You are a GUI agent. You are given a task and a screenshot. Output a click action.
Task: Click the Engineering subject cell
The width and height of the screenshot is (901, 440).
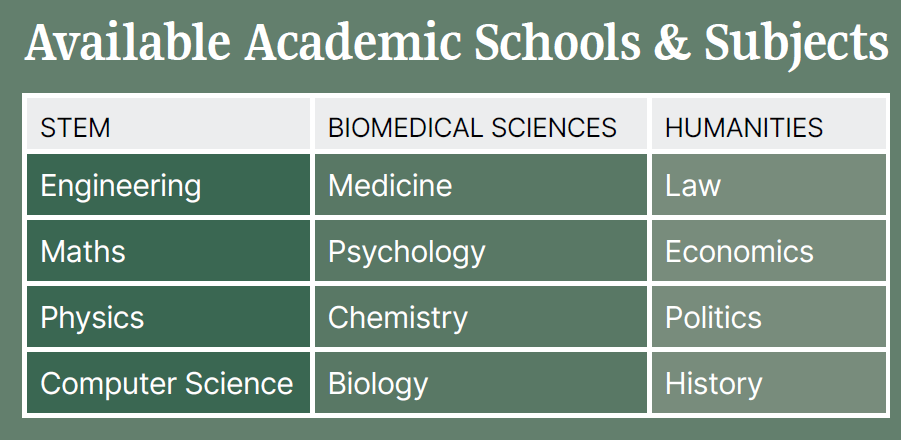pyautogui.click(x=168, y=184)
